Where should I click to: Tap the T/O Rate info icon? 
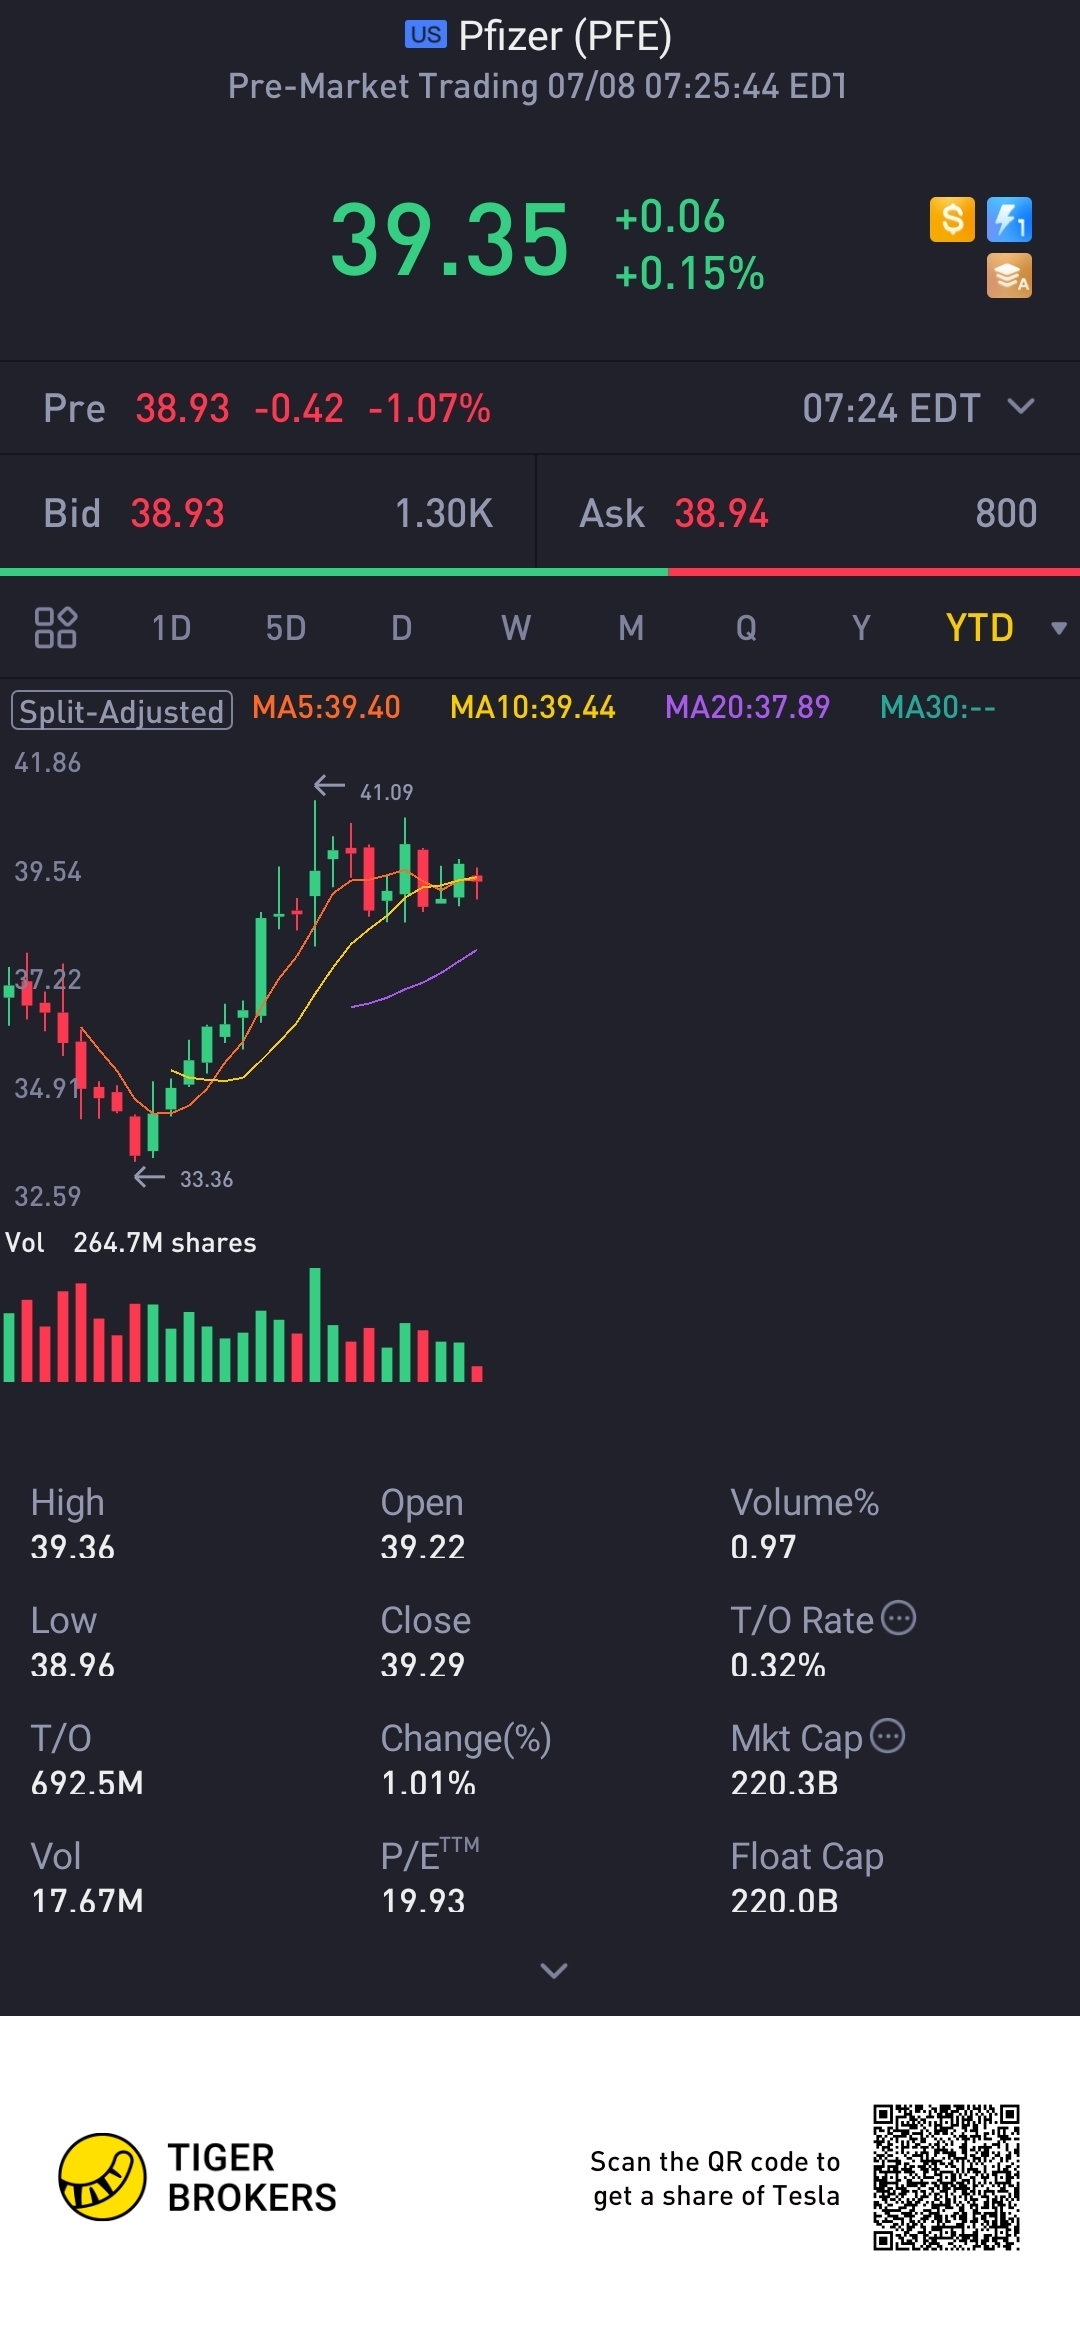pos(898,1617)
